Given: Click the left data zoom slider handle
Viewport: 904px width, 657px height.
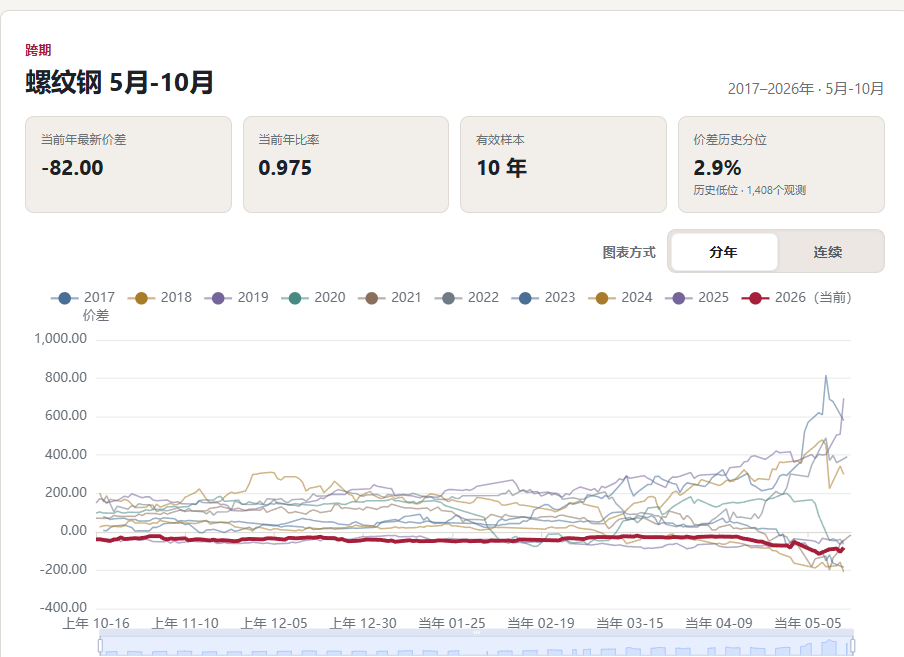Looking at the screenshot, I should click(100, 645).
